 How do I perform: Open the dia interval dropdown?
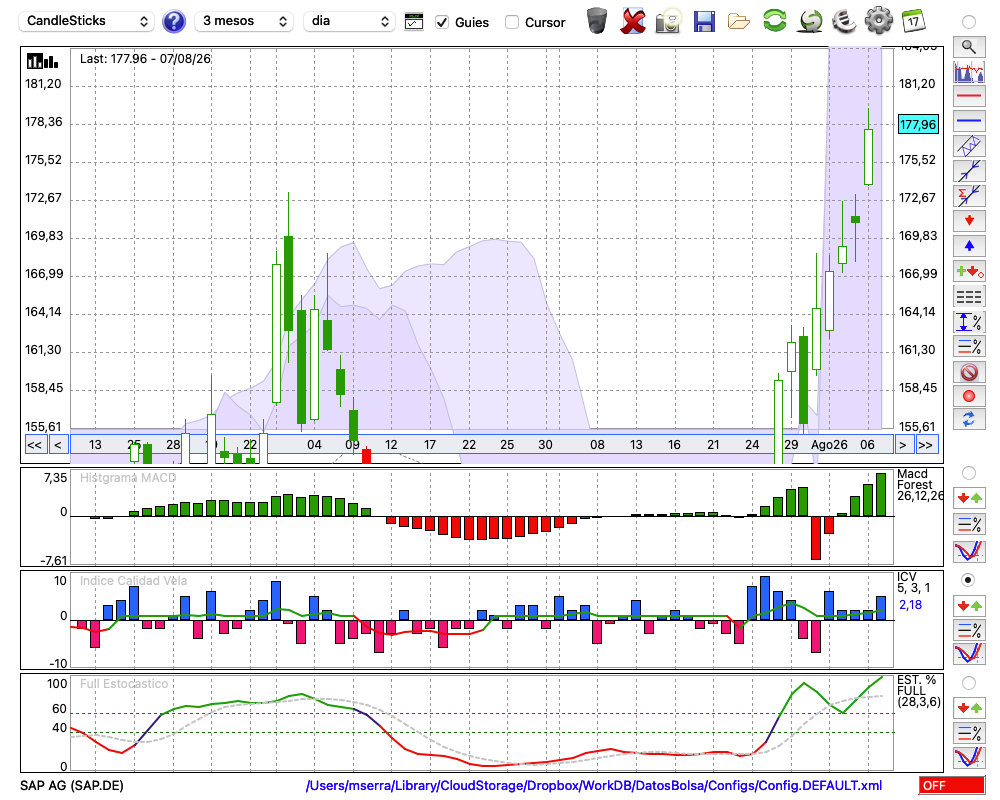pos(349,21)
